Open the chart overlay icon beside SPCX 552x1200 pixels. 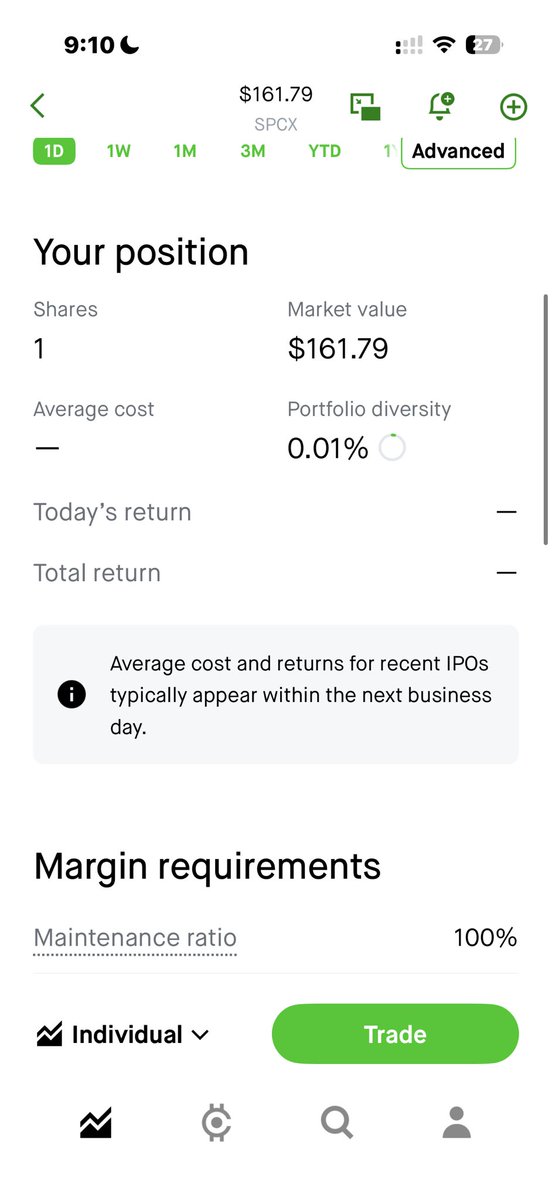tap(365, 107)
